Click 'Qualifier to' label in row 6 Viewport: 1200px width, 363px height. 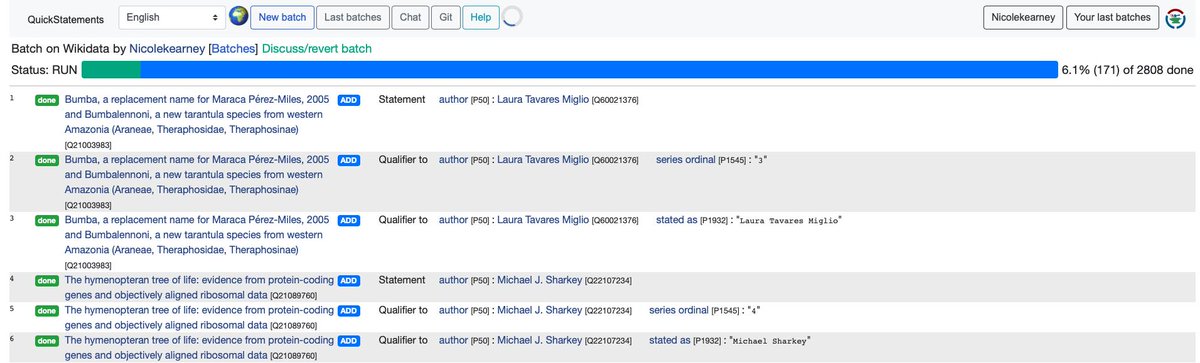(x=403, y=341)
